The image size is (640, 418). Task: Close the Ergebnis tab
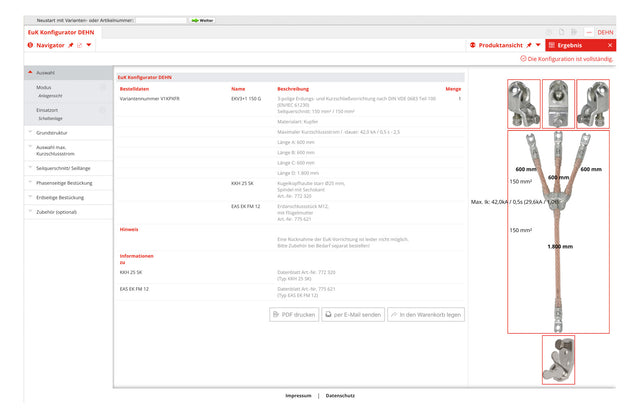tap(610, 45)
